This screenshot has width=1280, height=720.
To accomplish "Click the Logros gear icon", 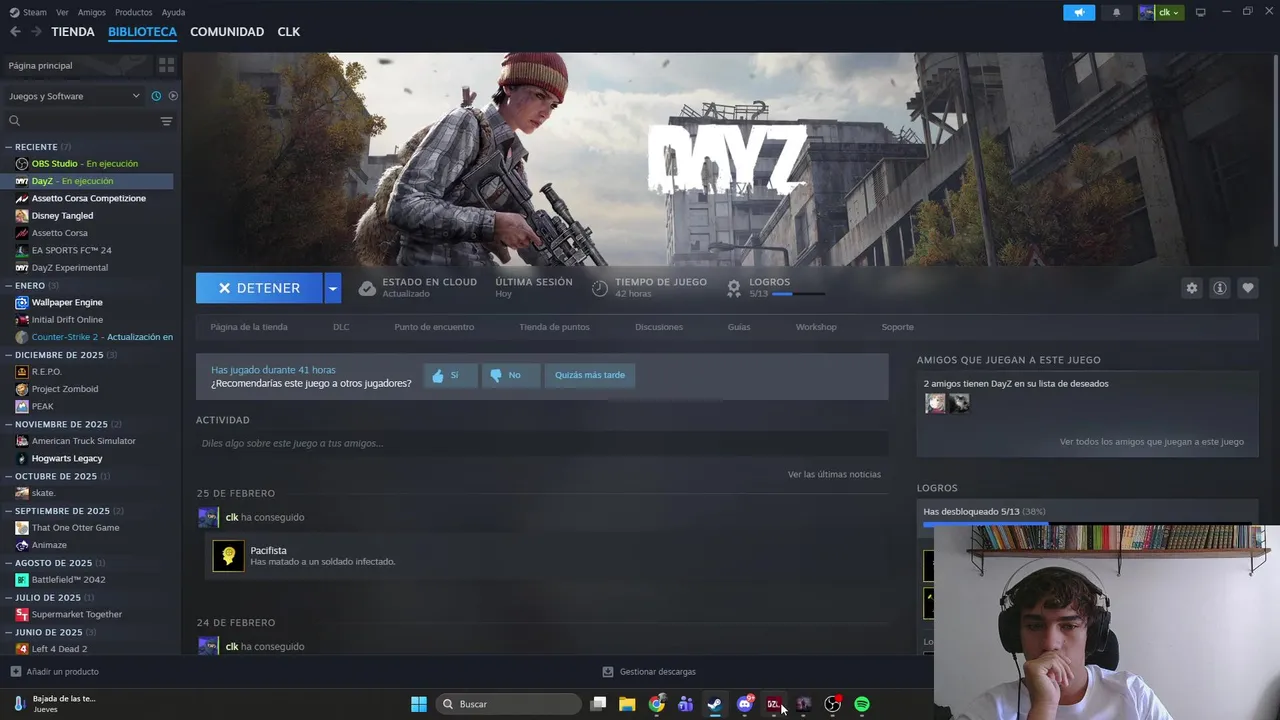I will click(734, 288).
